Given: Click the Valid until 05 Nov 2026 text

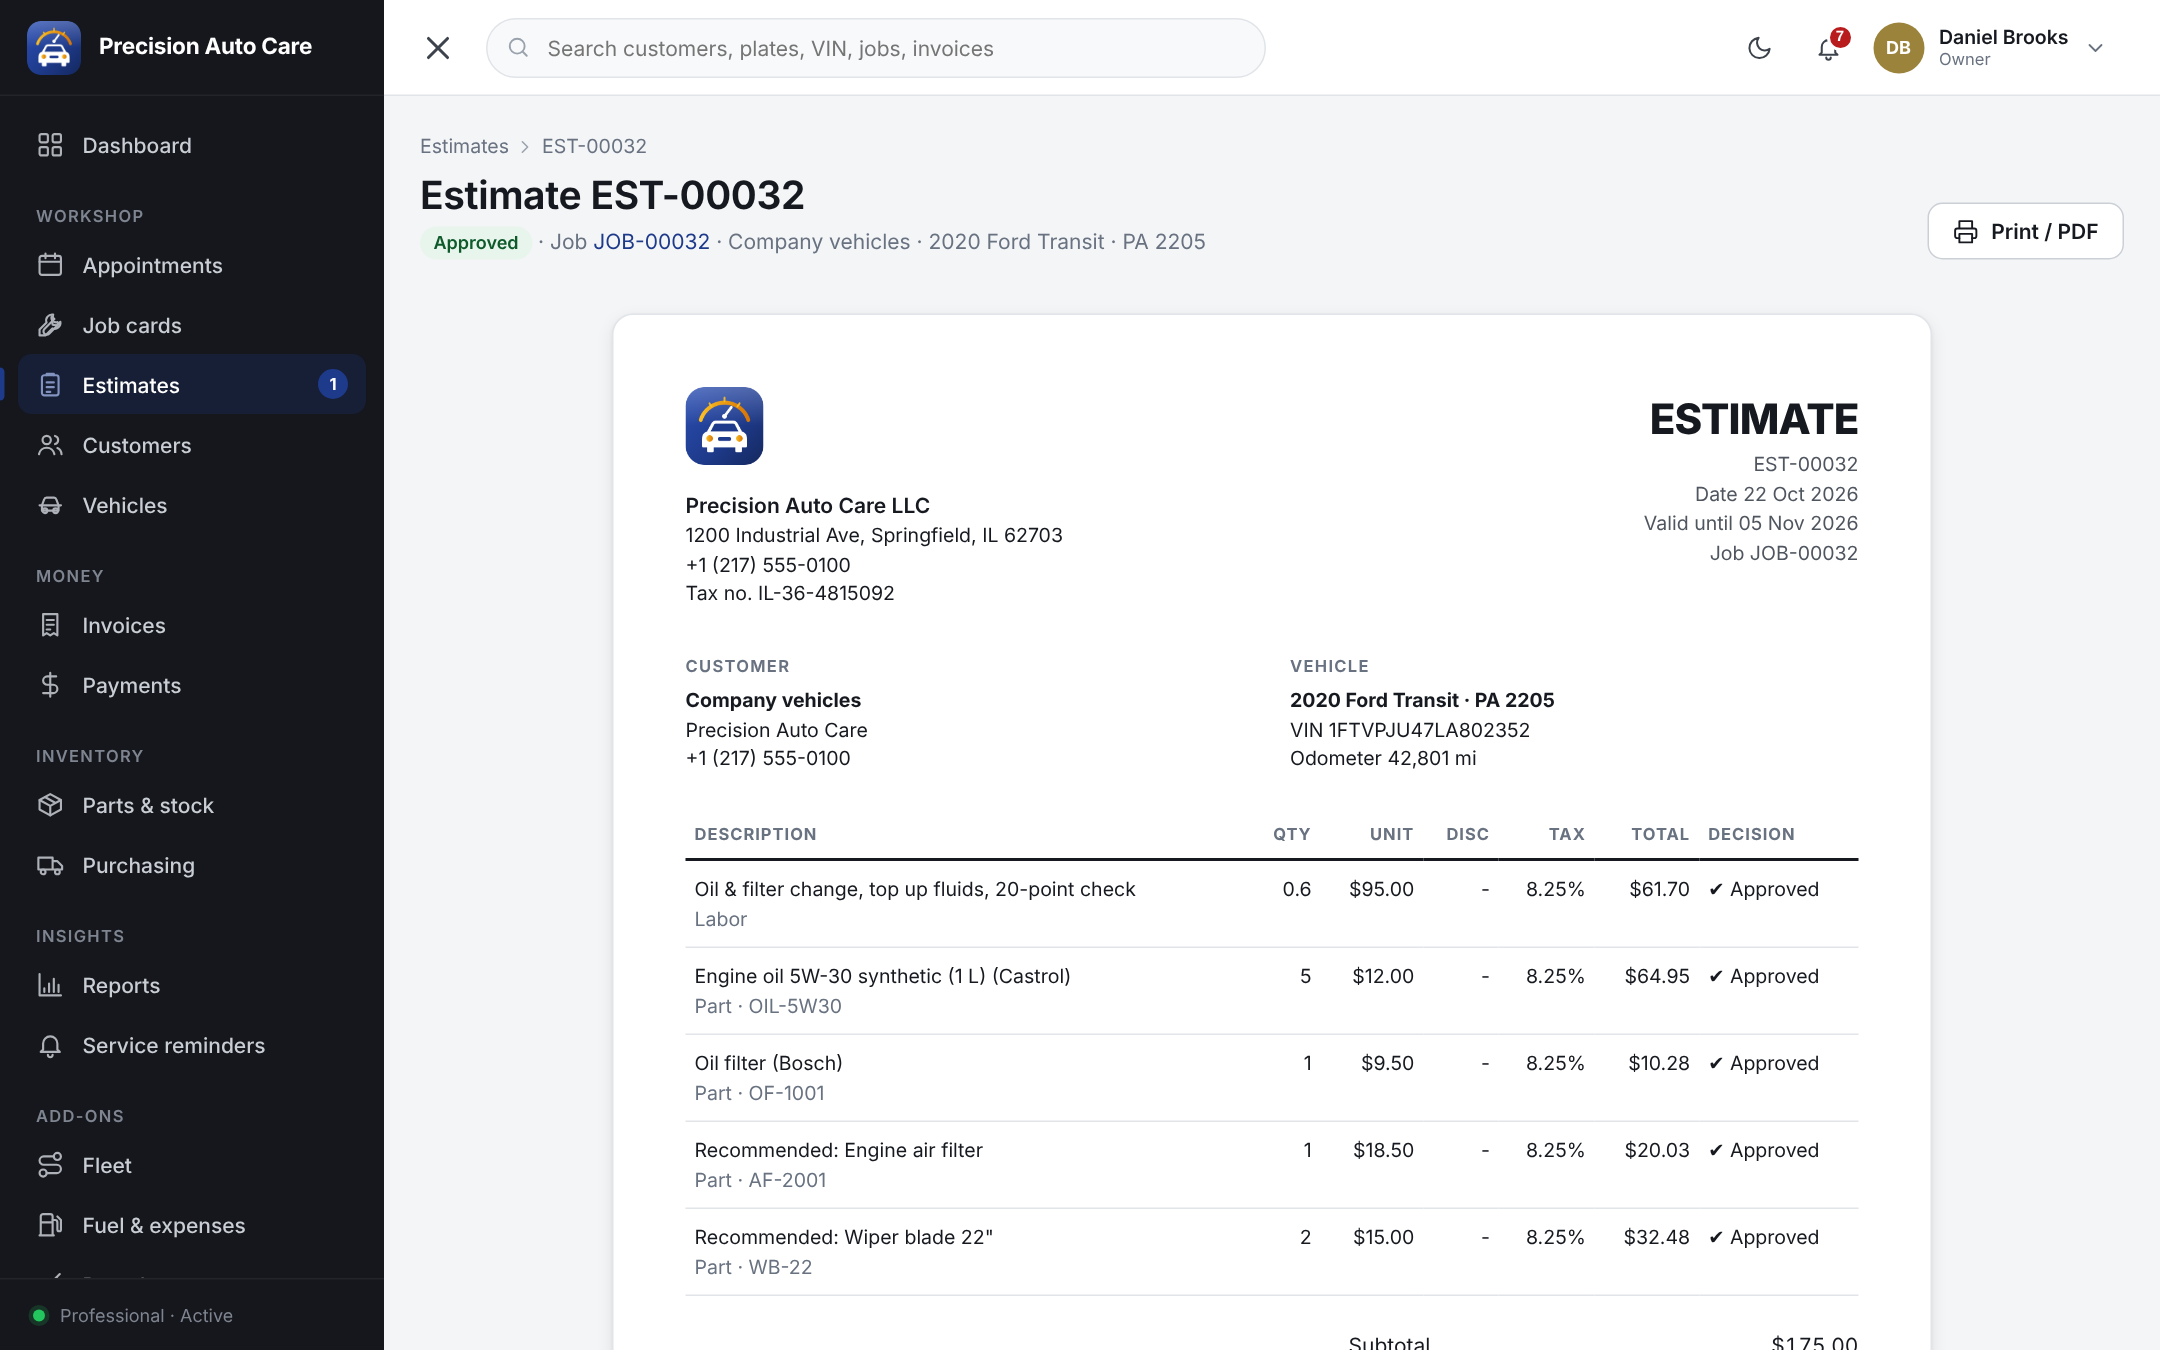Looking at the screenshot, I should pyautogui.click(x=1750, y=523).
